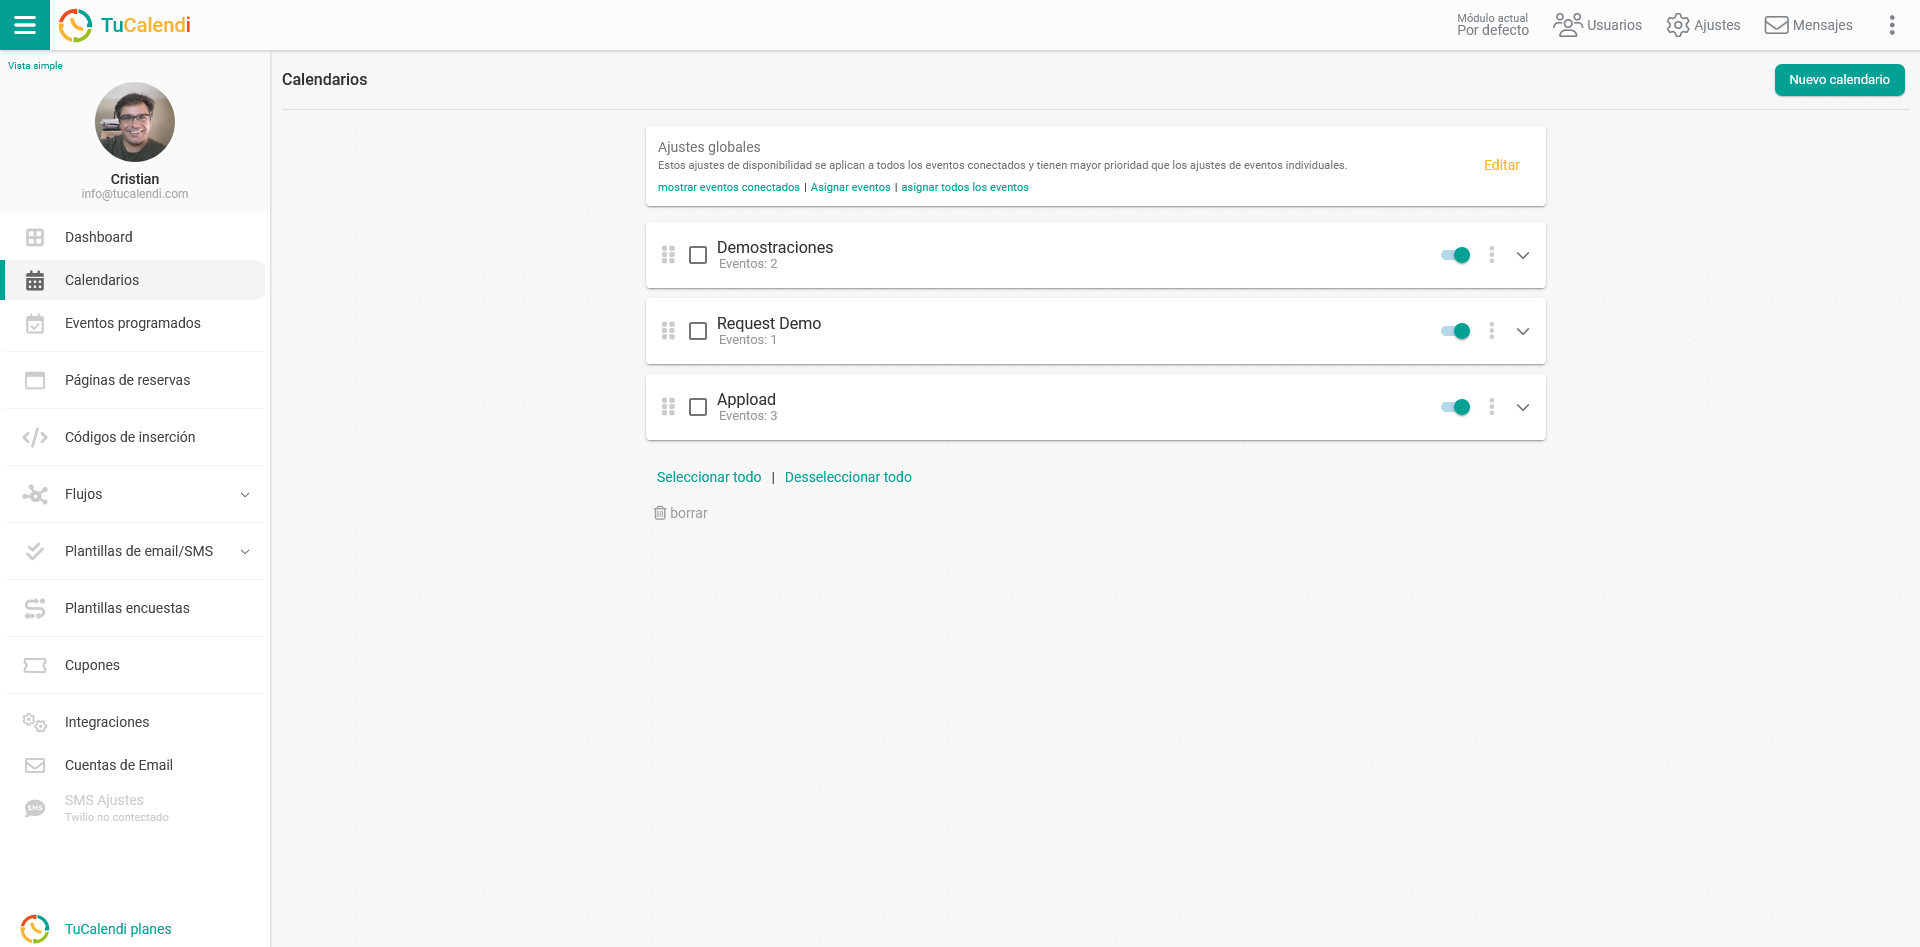The width and height of the screenshot is (1920, 947).
Task: Open Cuentas de Email in the sidebar
Action: pyautogui.click(x=135, y=765)
